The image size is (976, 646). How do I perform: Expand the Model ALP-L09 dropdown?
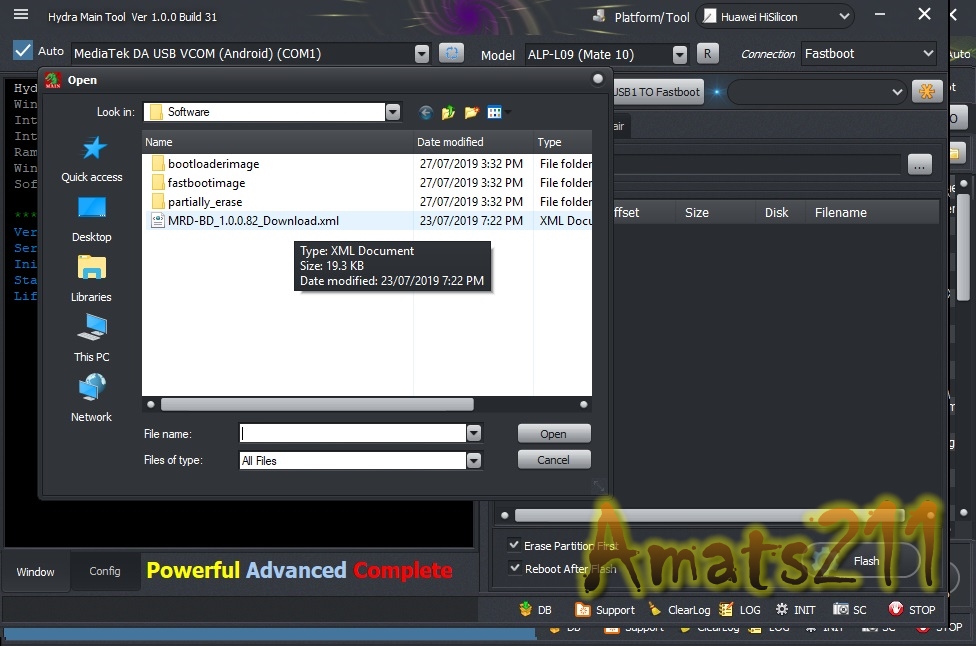[680, 55]
